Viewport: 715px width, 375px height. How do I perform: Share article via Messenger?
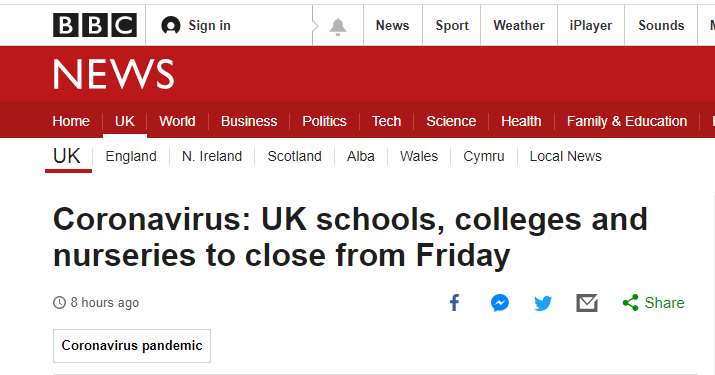point(500,303)
